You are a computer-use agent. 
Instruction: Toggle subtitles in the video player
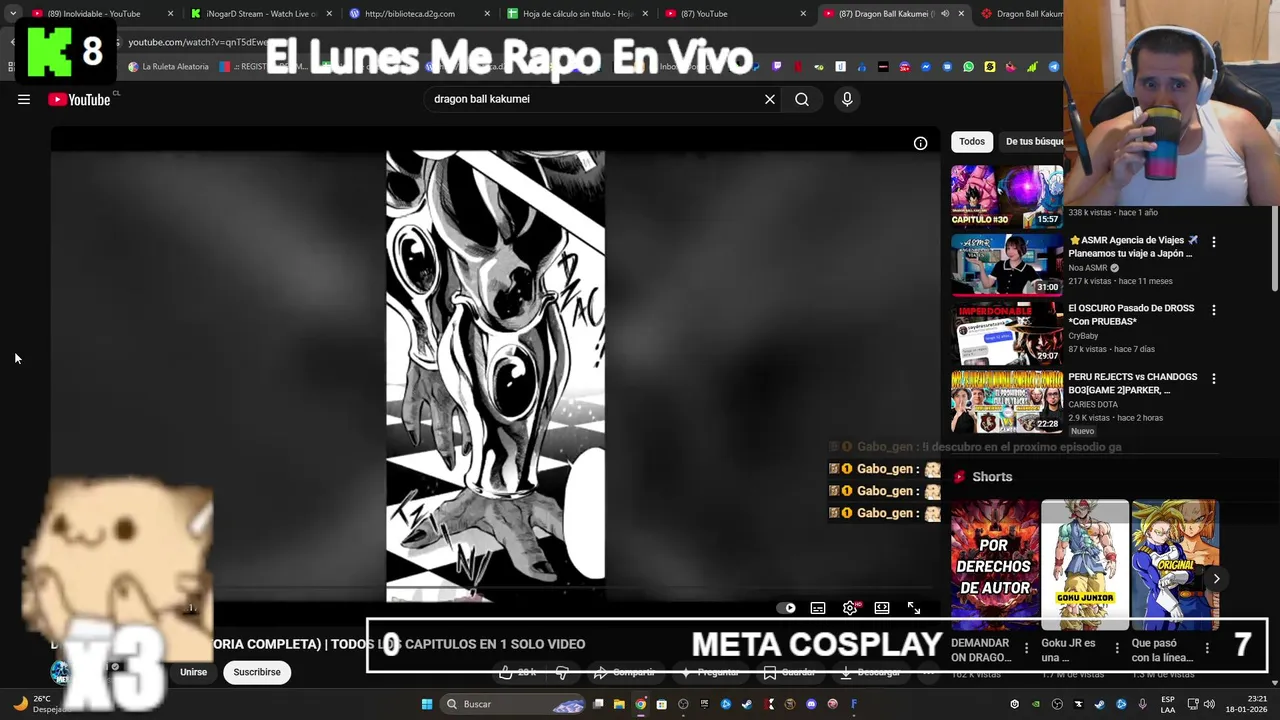point(818,608)
